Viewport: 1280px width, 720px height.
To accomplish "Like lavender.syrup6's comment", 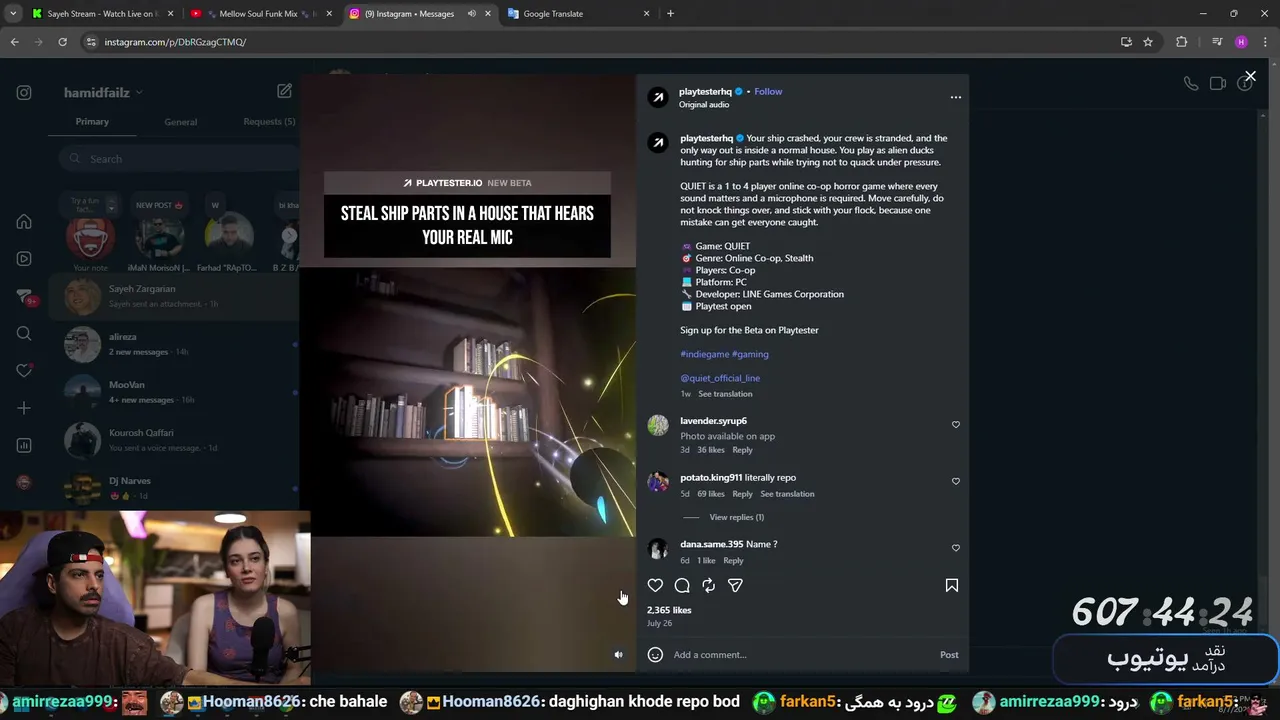I will point(956,425).
